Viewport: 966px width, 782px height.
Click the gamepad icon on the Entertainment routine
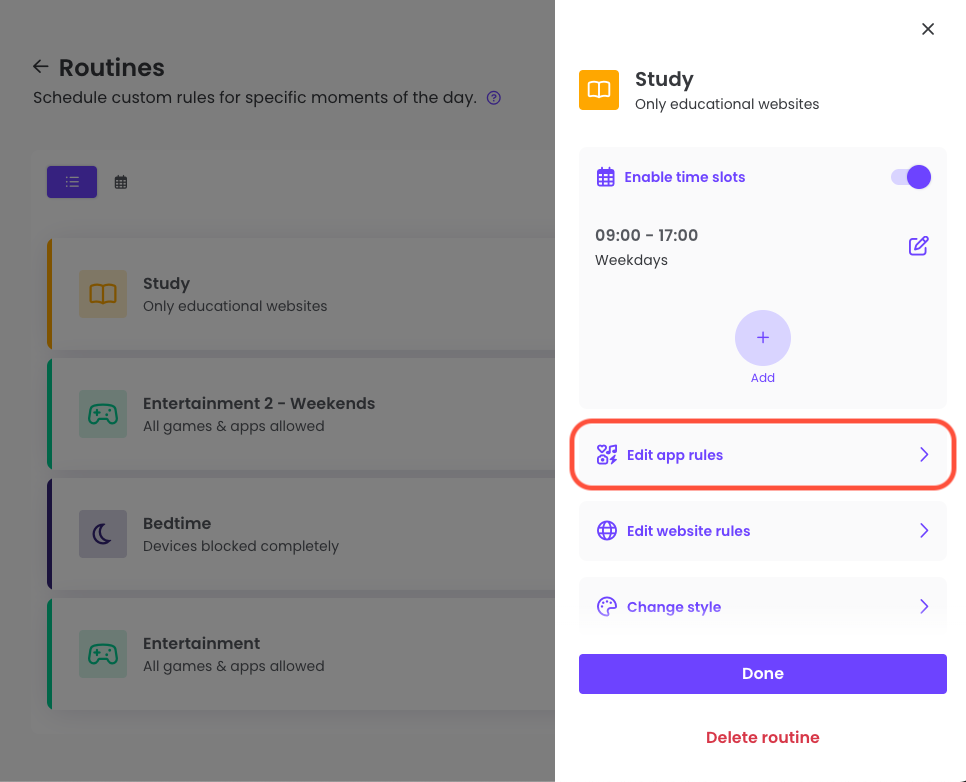coord(103,653)
